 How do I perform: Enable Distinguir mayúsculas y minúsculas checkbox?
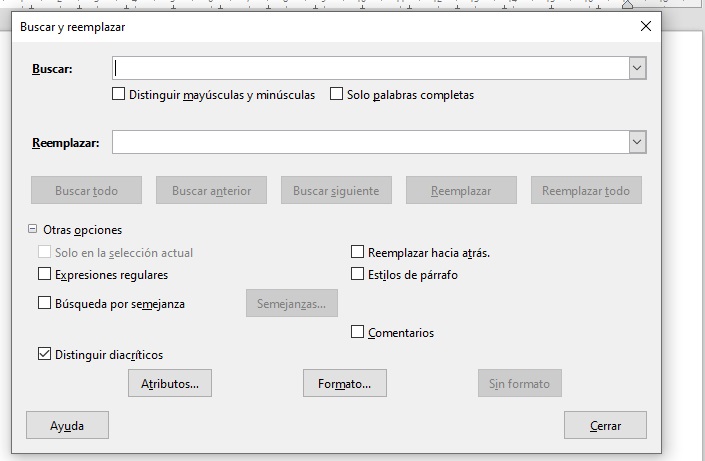tap(119, 94)
